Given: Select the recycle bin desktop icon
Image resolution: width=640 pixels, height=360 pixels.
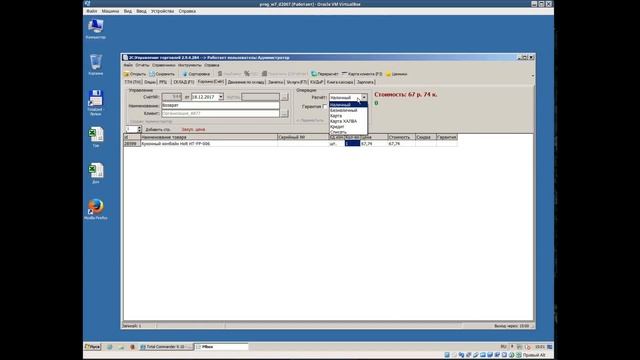Looking at the screenshot, I should tap(96, 64).
